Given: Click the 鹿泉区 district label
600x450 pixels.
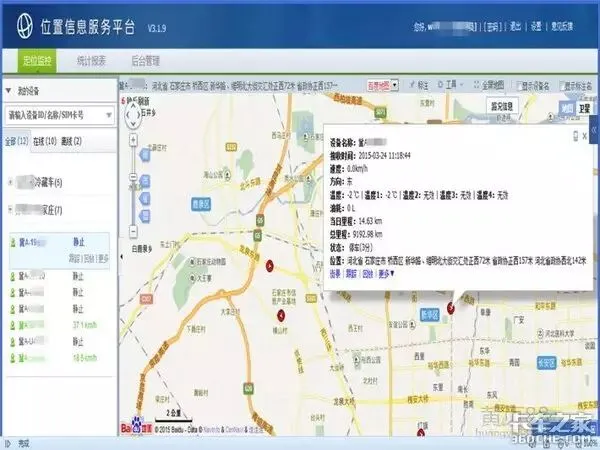Looking at the screenshot, I should pos(201,204).
